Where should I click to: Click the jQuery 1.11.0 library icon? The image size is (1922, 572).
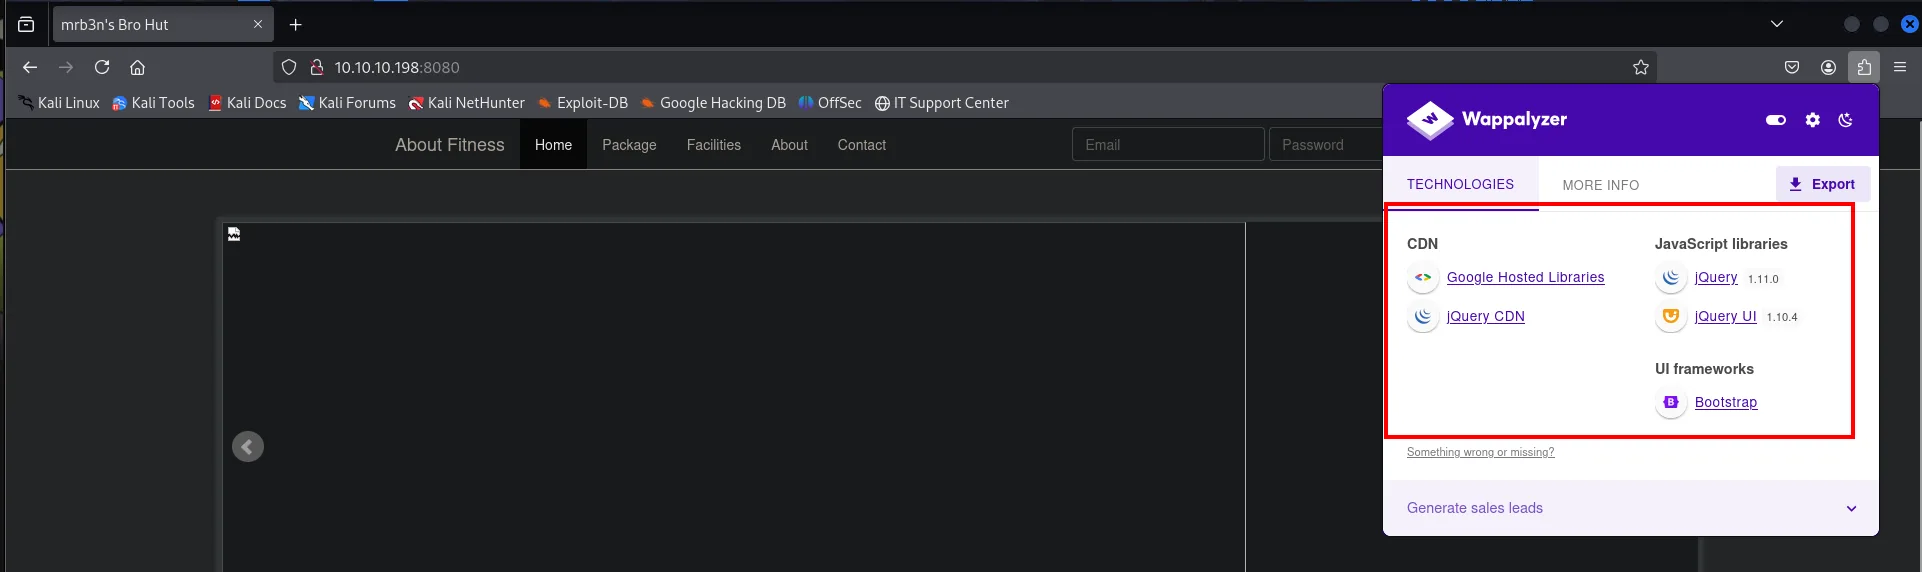tap(1671, 277)
